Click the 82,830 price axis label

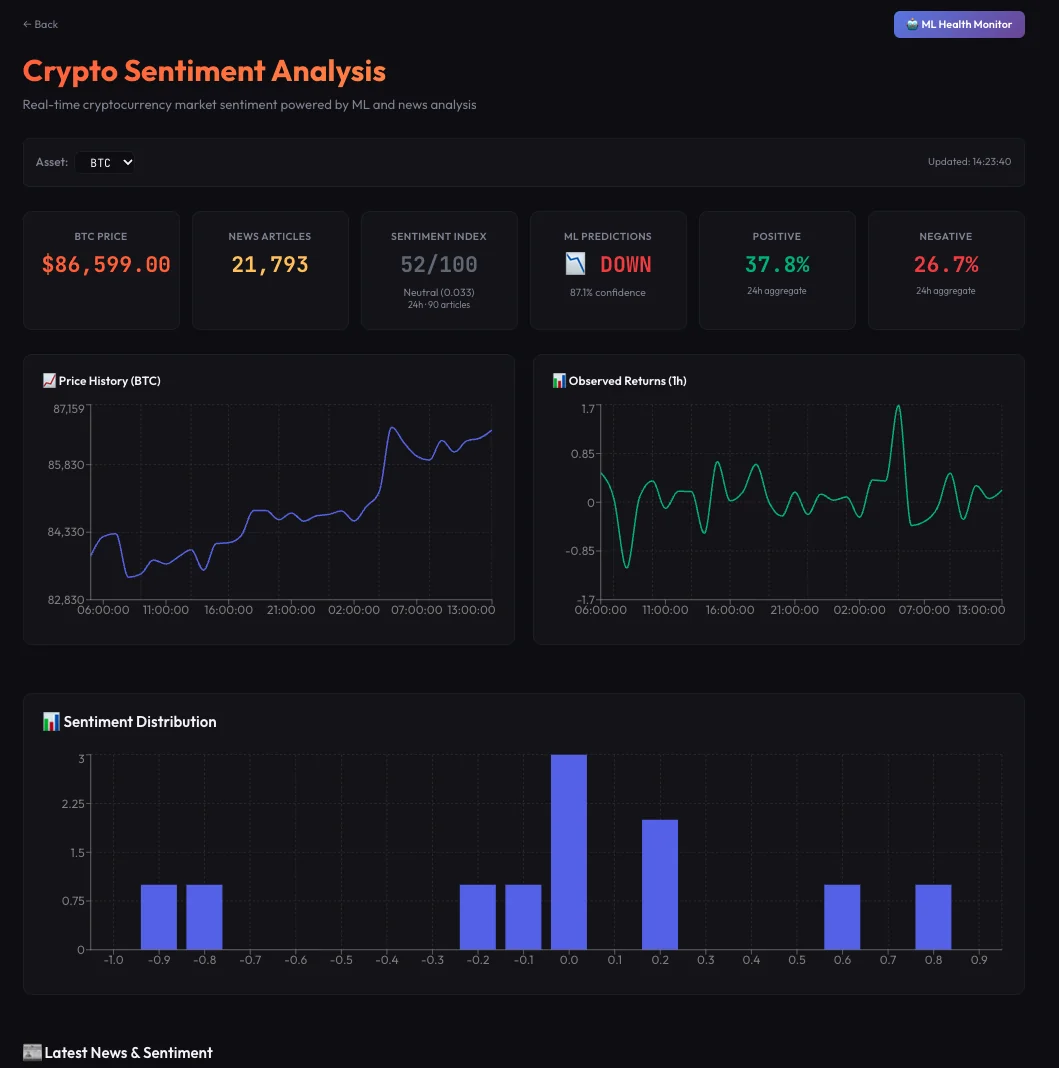65,600
